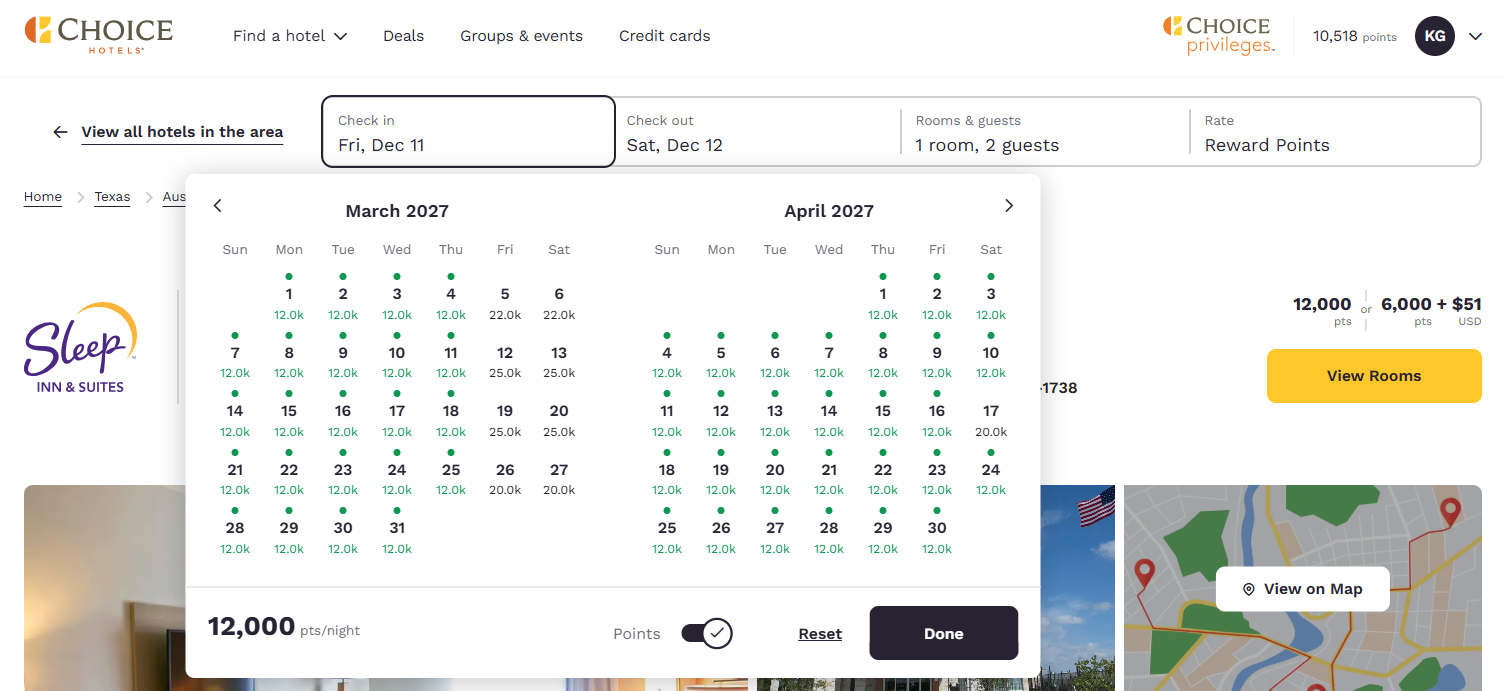
Task: Click the View Rooms button
Action: 1374,376
